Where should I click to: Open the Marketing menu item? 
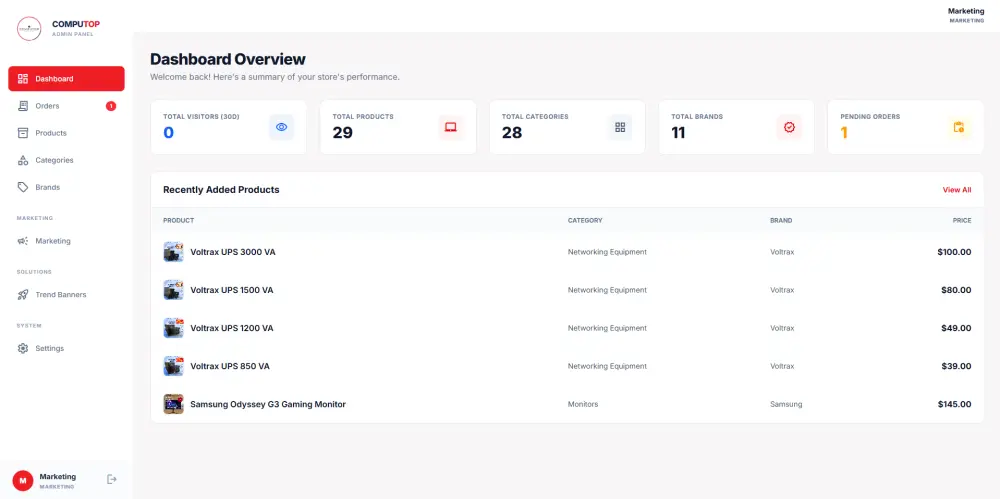(x=66, y=241)
